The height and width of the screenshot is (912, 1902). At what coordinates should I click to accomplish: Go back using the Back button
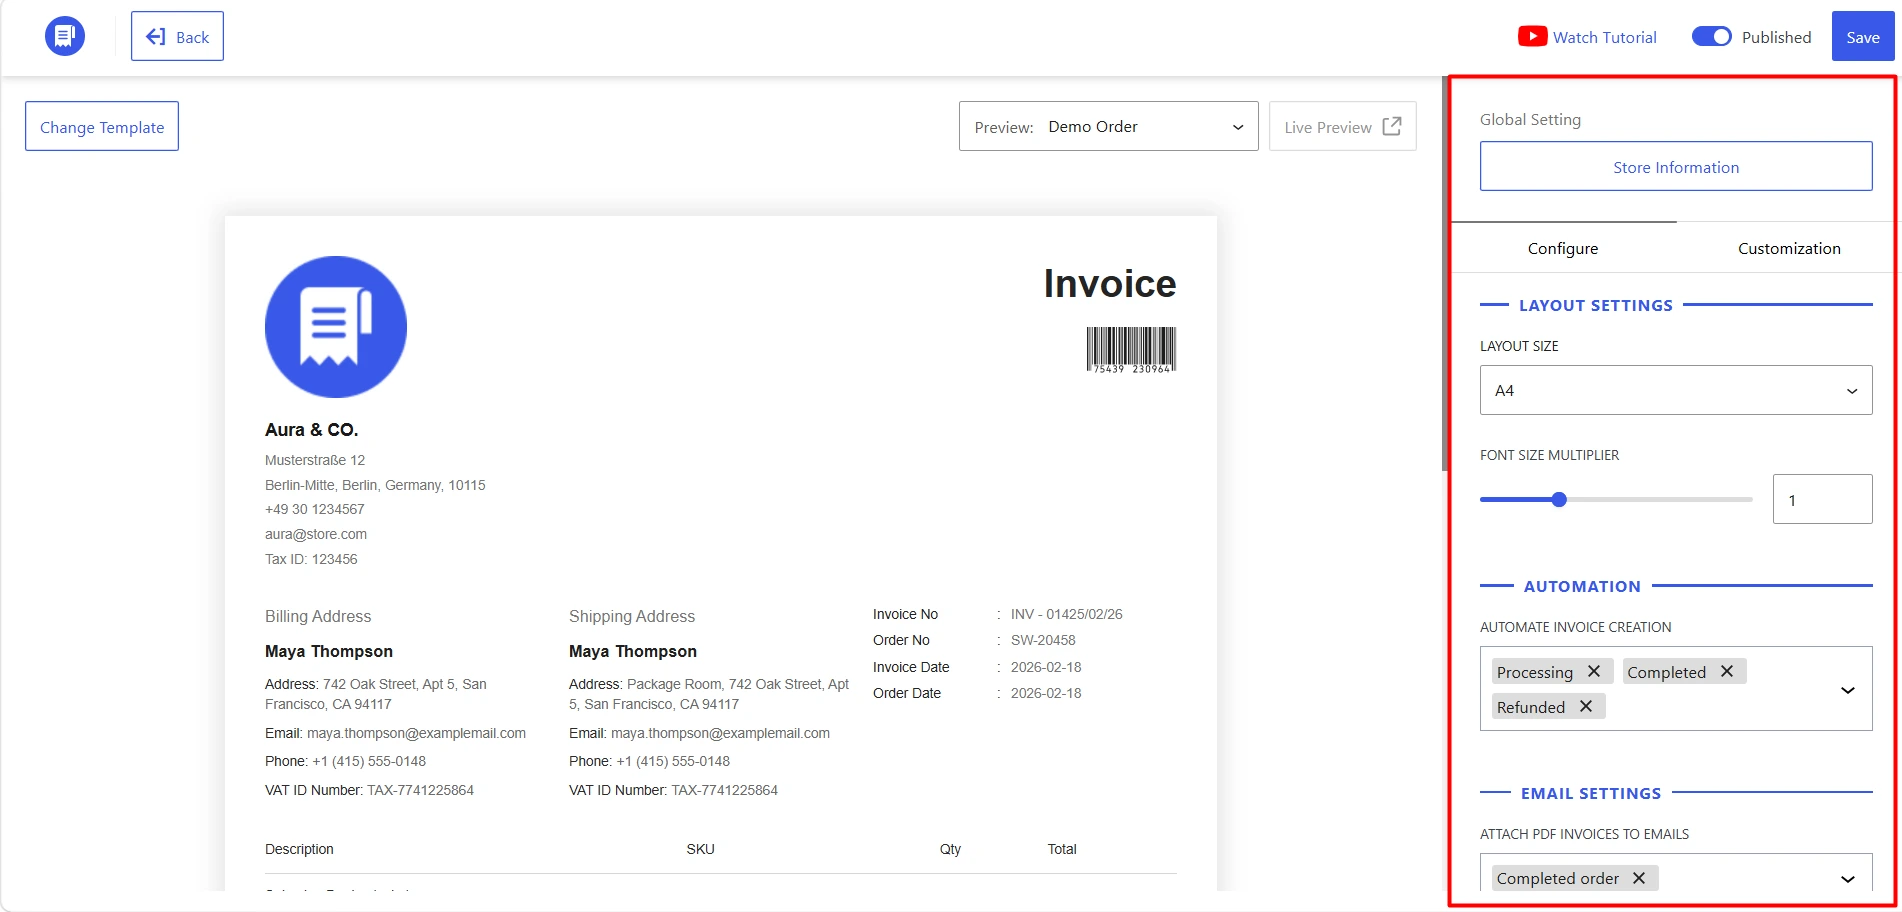click(177, 36)
